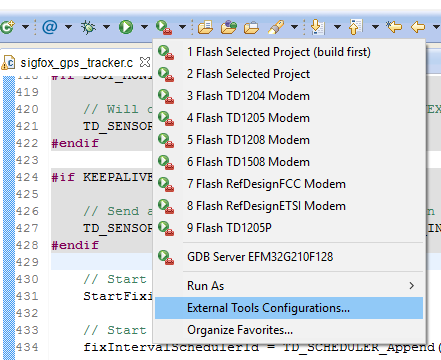Image resolution: width=441 pixels, height=360 pixels.
Task: Click the Debug bug icon
Action: [x=88, y=27]
